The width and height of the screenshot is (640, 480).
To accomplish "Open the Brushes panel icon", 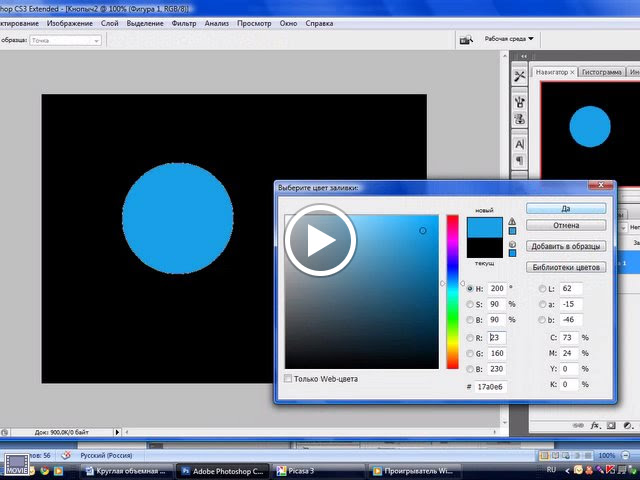I will click(519, 102).
